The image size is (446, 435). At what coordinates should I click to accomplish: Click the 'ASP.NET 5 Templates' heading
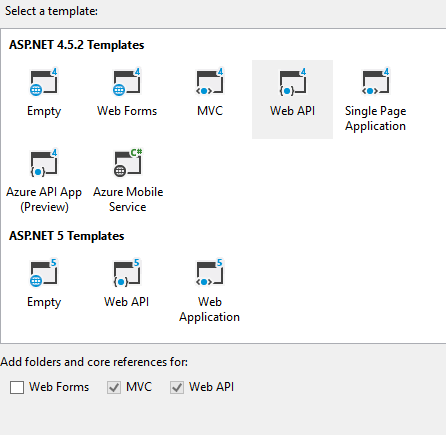click(67, 236)
